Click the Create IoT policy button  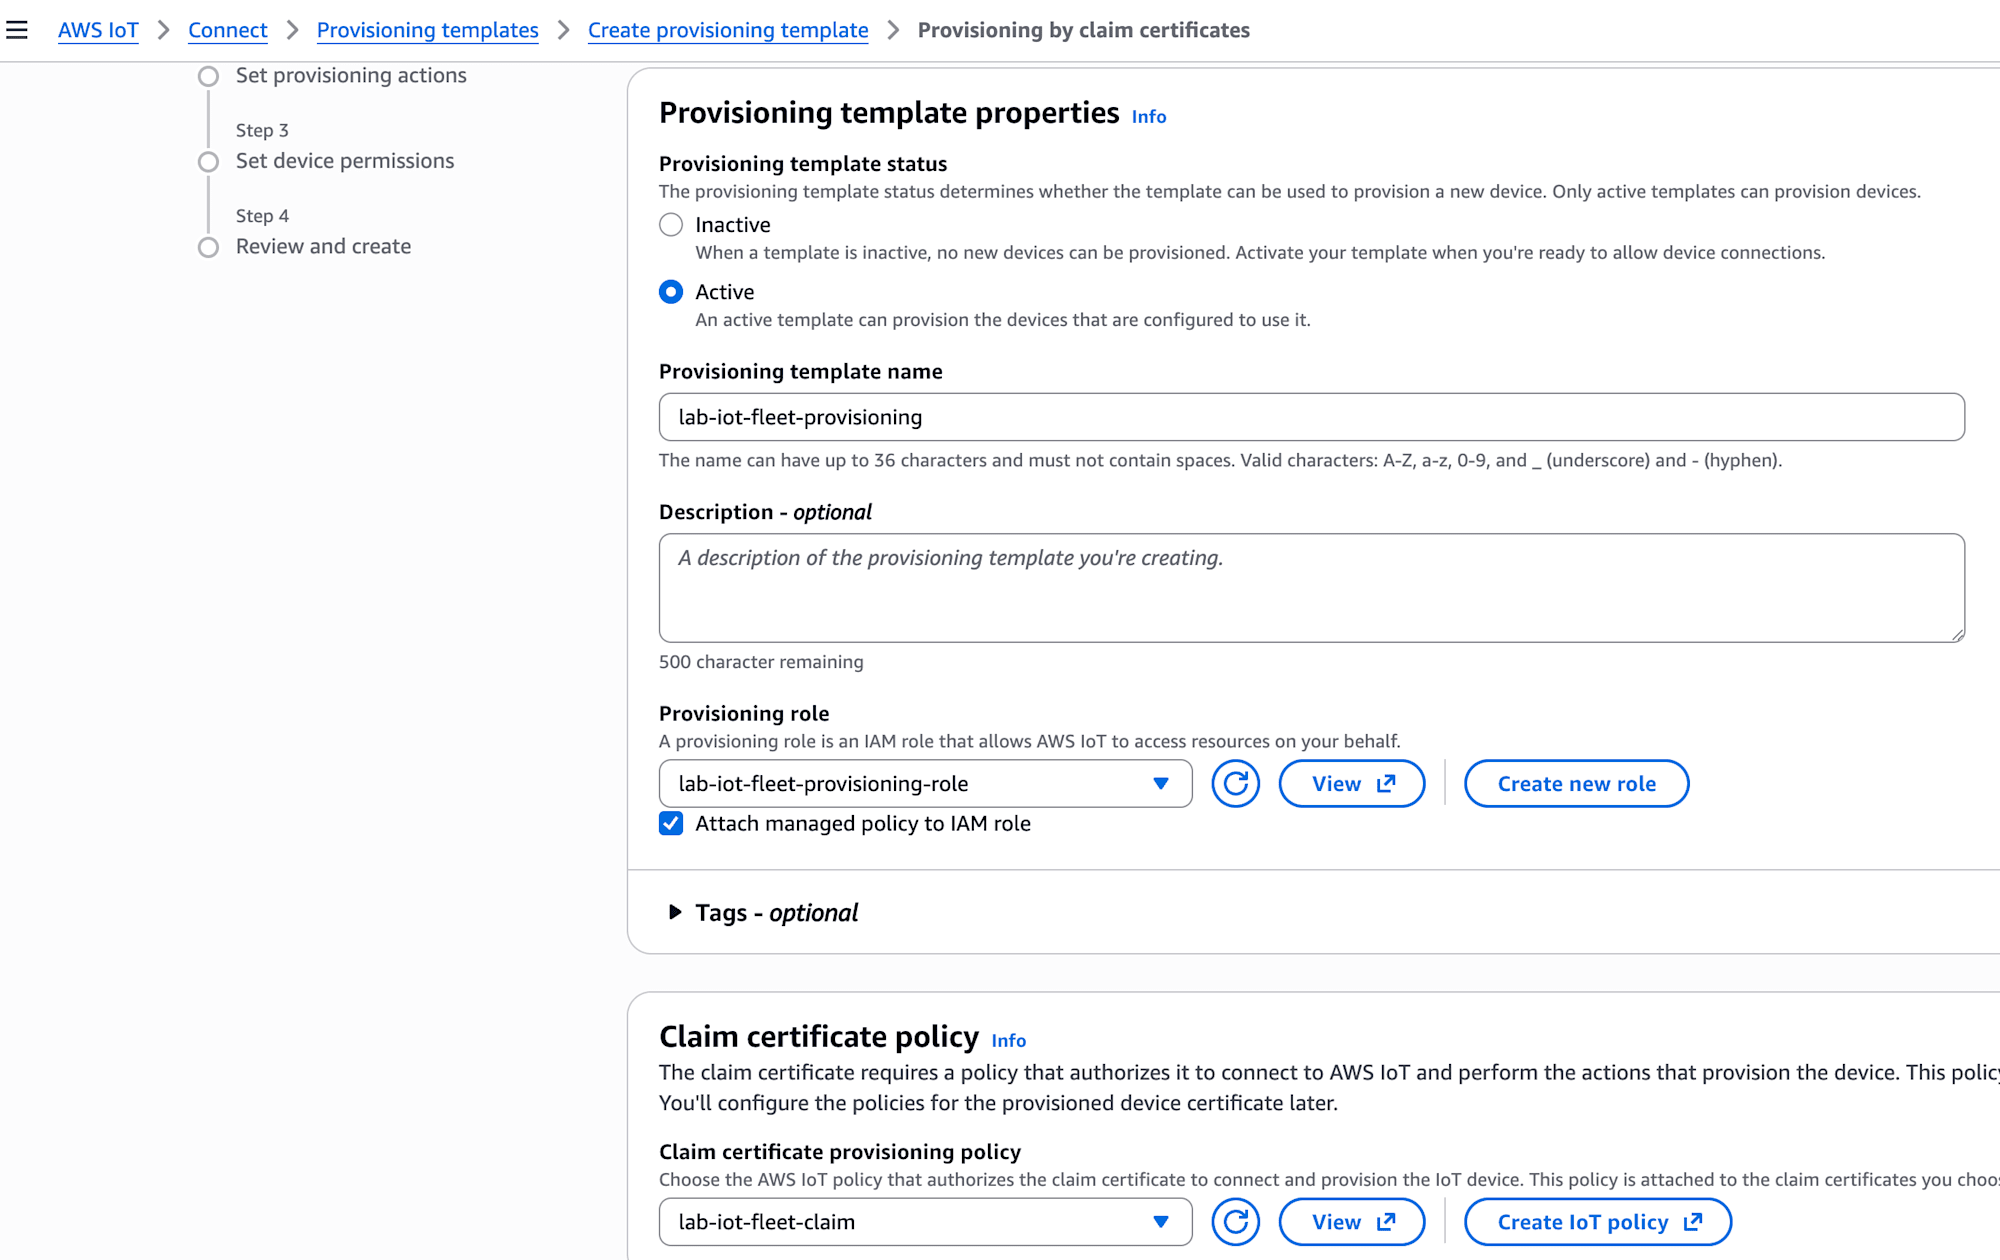click(1597, 1221)
